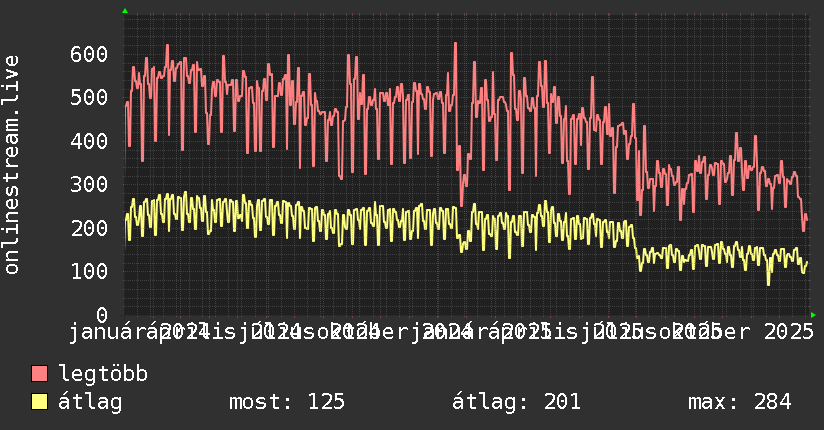Click the y-axis label 200

(x=89, y=228)
